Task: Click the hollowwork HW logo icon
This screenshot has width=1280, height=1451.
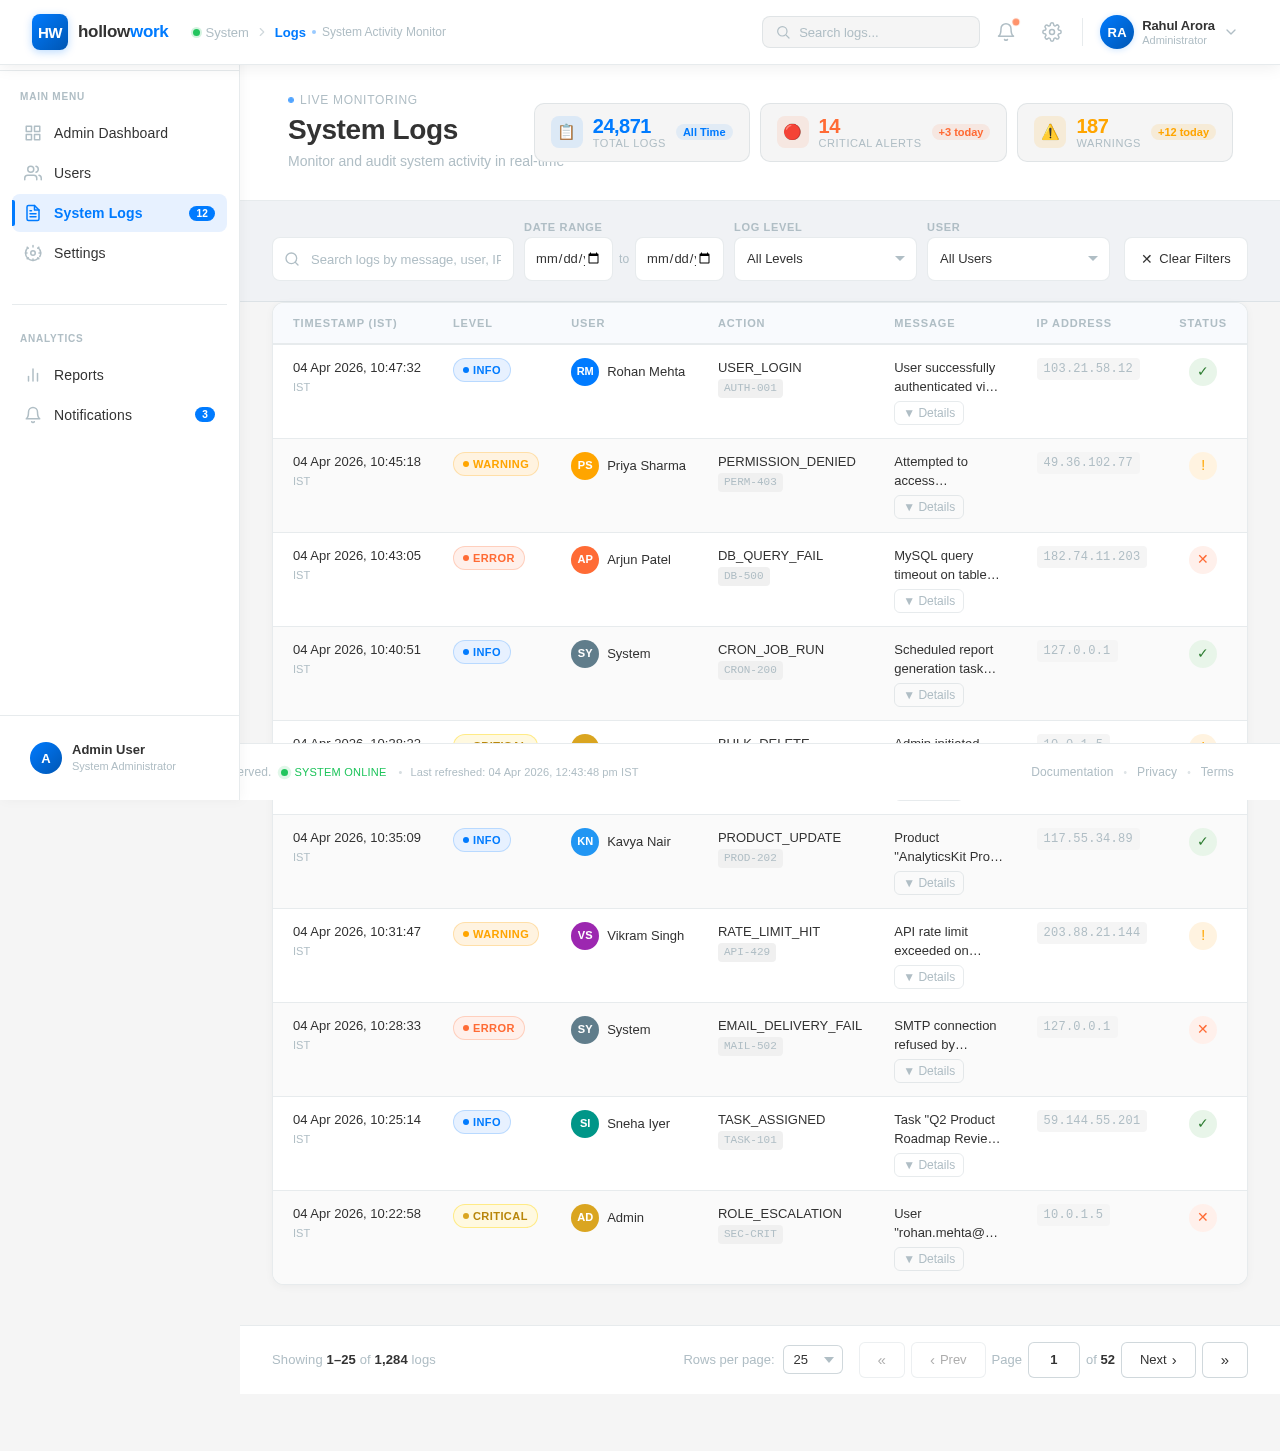Action: [x=50, y=32]
